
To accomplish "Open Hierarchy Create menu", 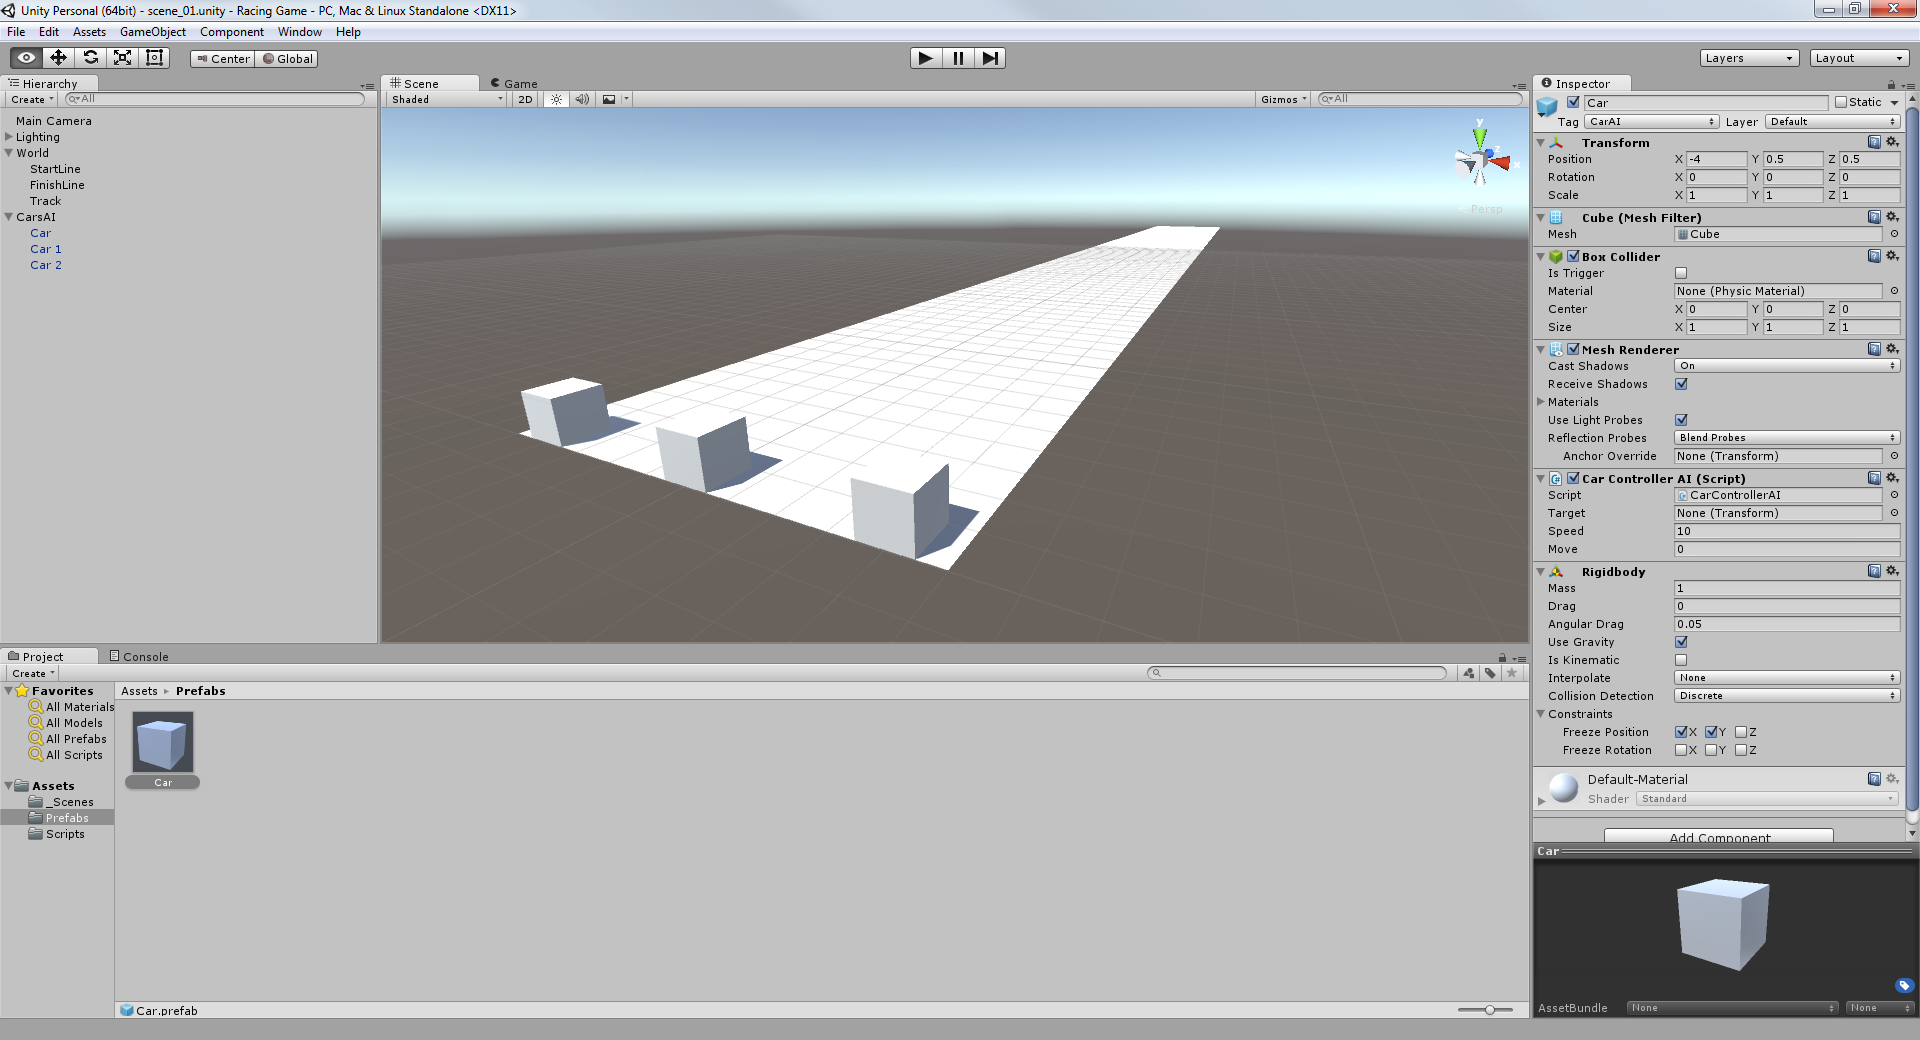I will 32,99.
